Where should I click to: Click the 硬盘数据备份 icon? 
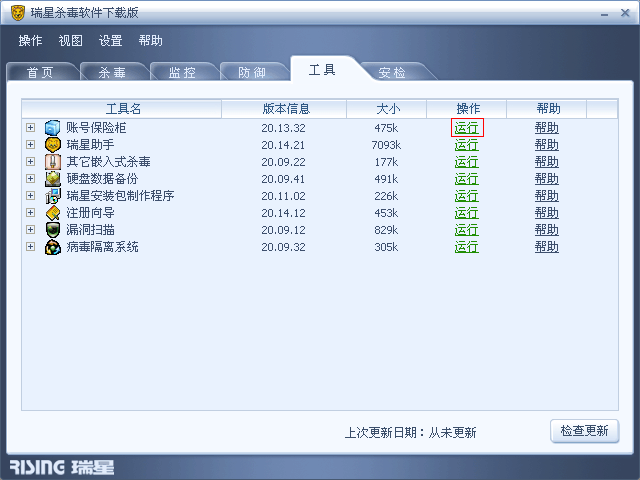click(53, 179)
